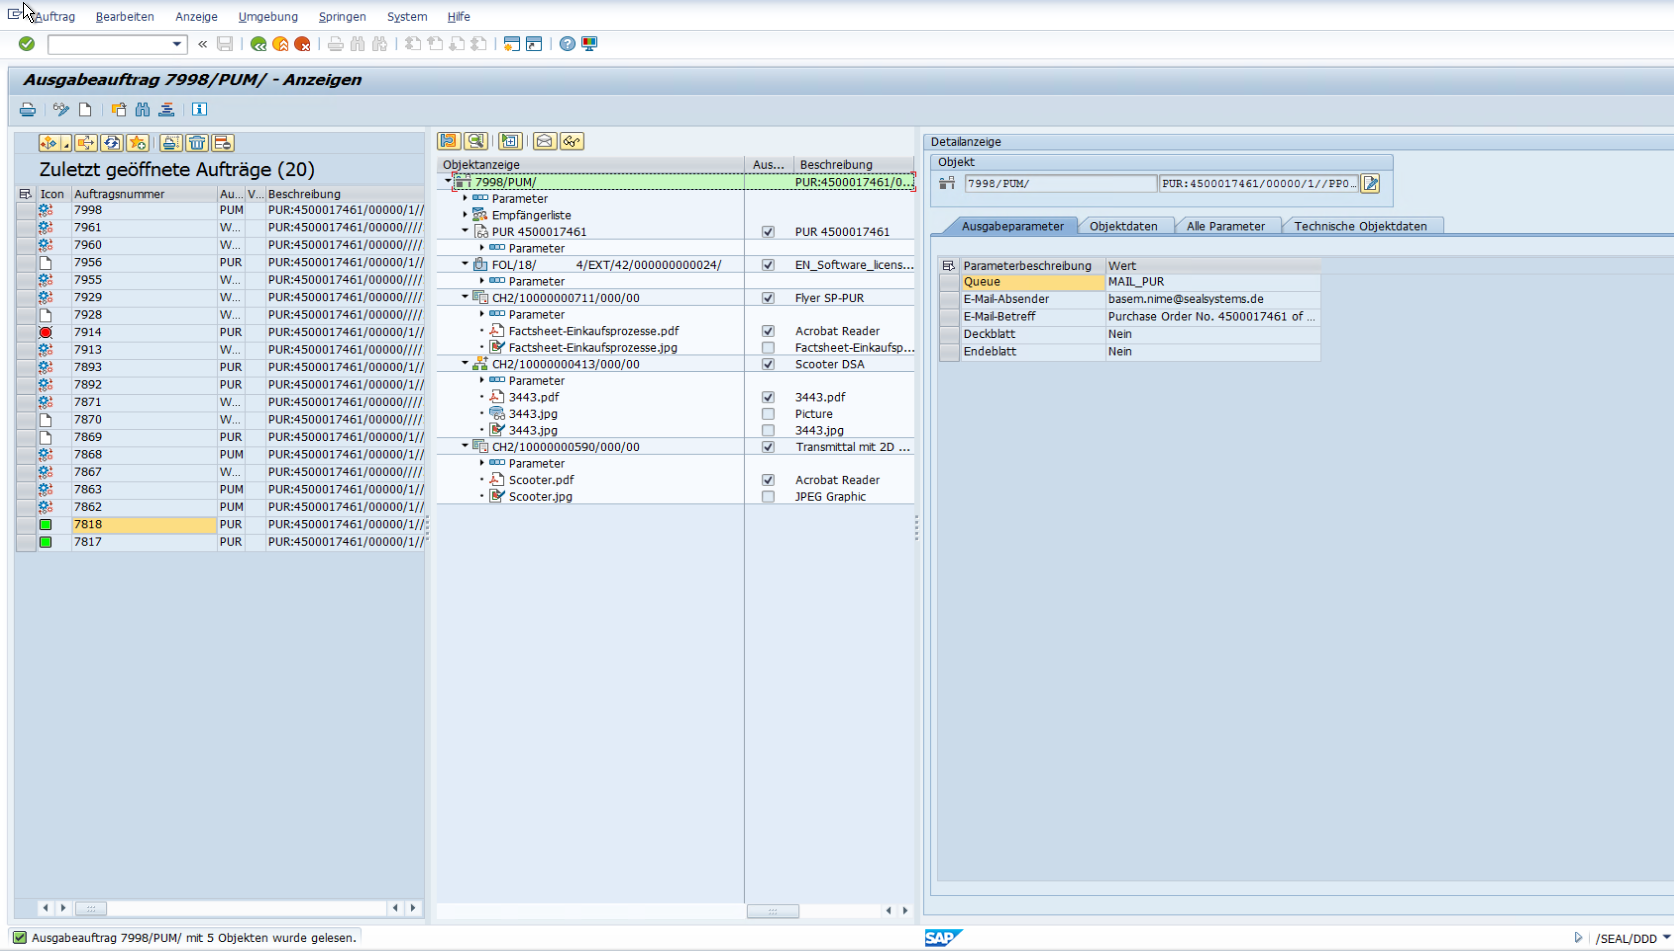Click the open envelope icon above Objektanzeige
The width and height of the screenshot is (1674, 951).
[x=545, y=141]
